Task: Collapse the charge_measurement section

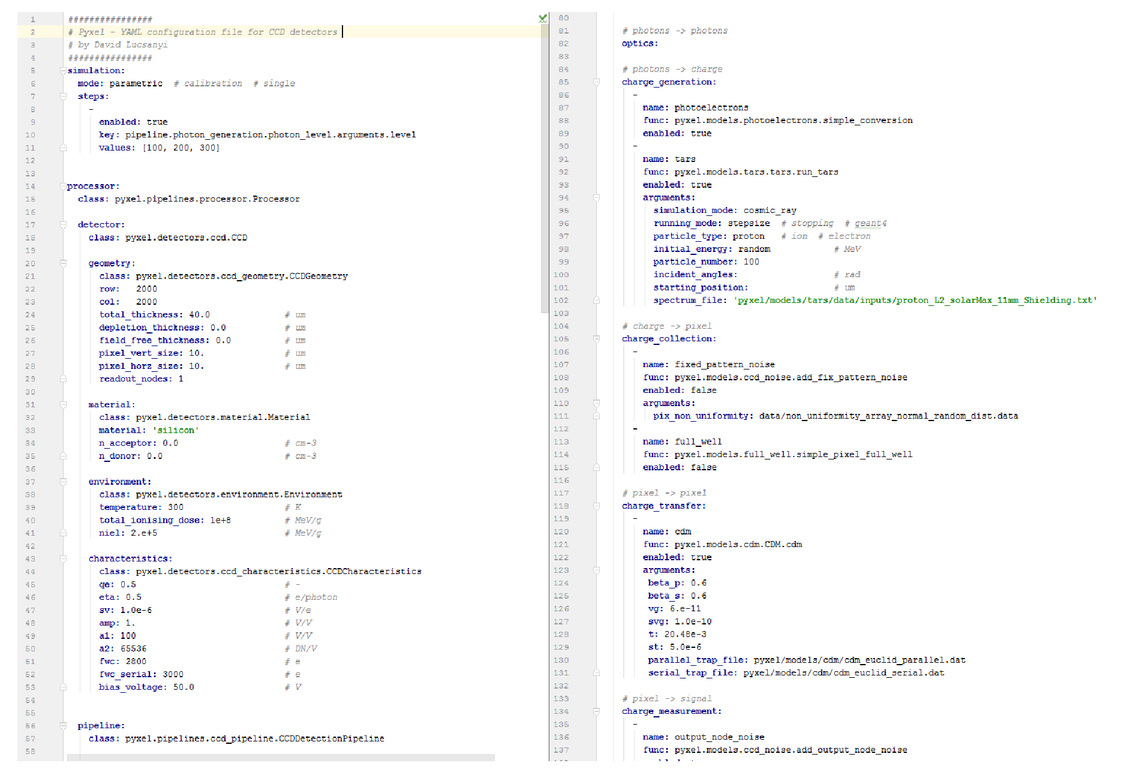Action: point(597,712)
